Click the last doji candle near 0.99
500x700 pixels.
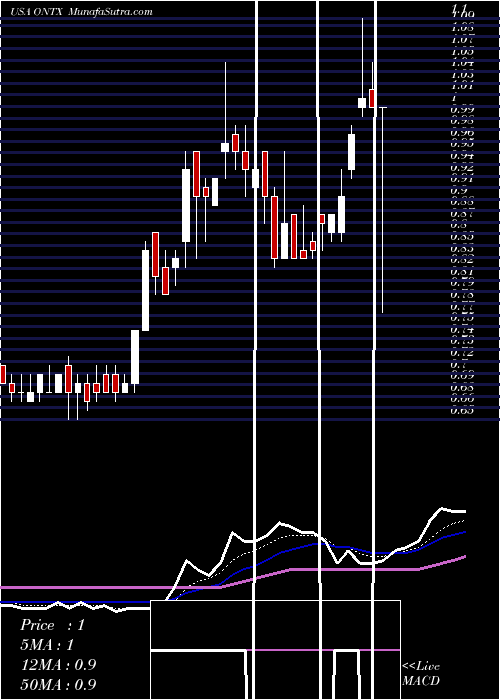click(x=383, y=210)
